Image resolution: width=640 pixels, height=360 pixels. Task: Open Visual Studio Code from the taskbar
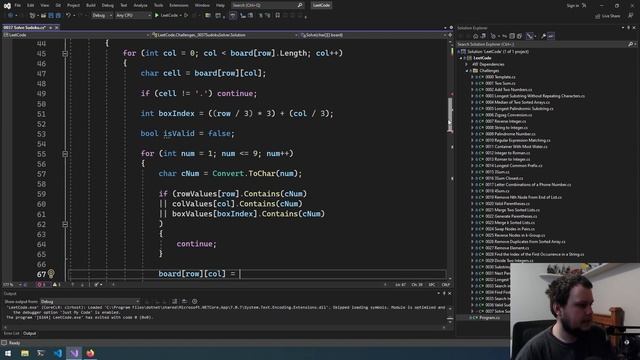tap(58, 353)
